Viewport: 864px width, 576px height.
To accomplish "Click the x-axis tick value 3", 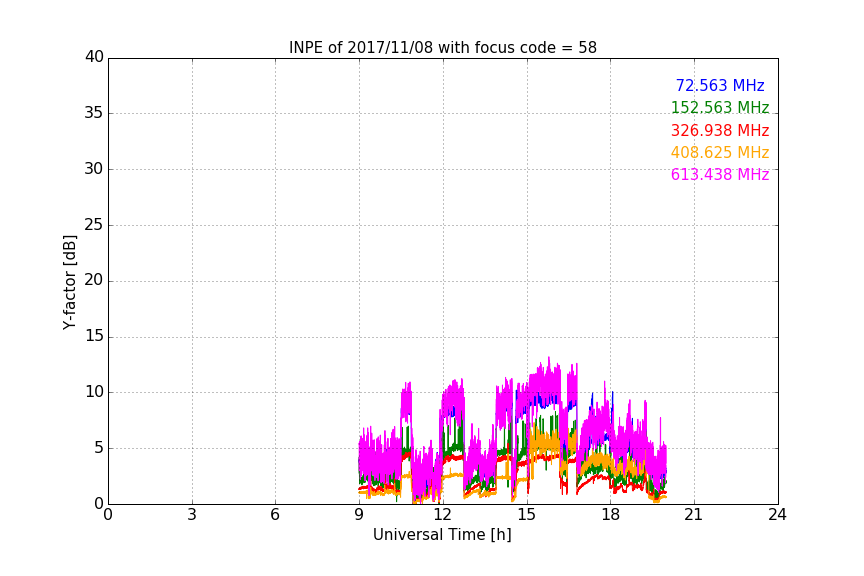I will click(x=192, y=515).
